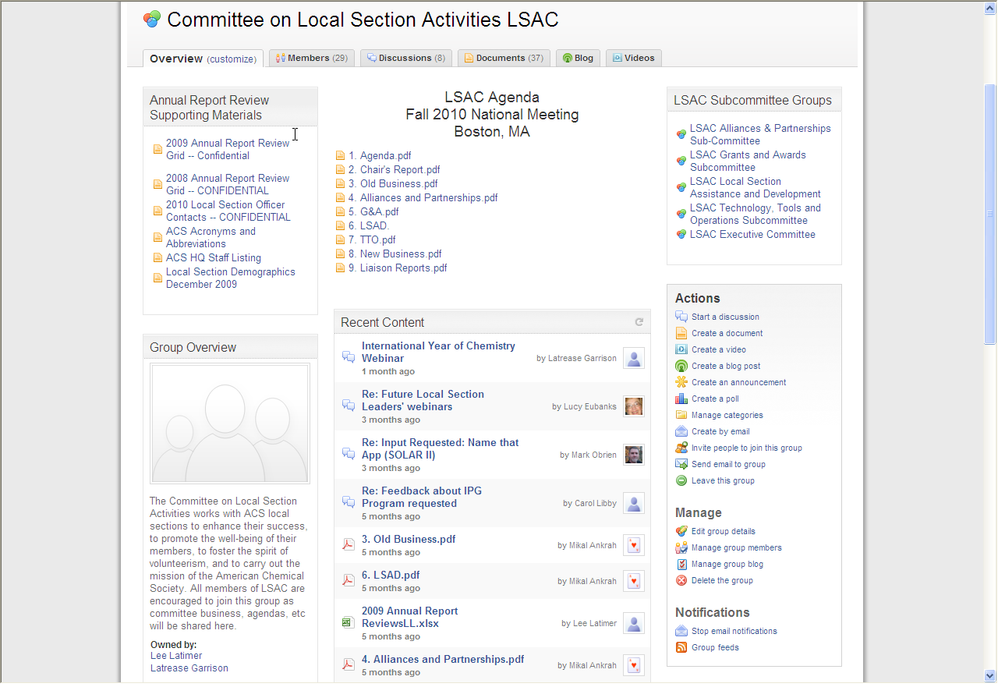Click the Start a discussion icon

pos(681,317)
